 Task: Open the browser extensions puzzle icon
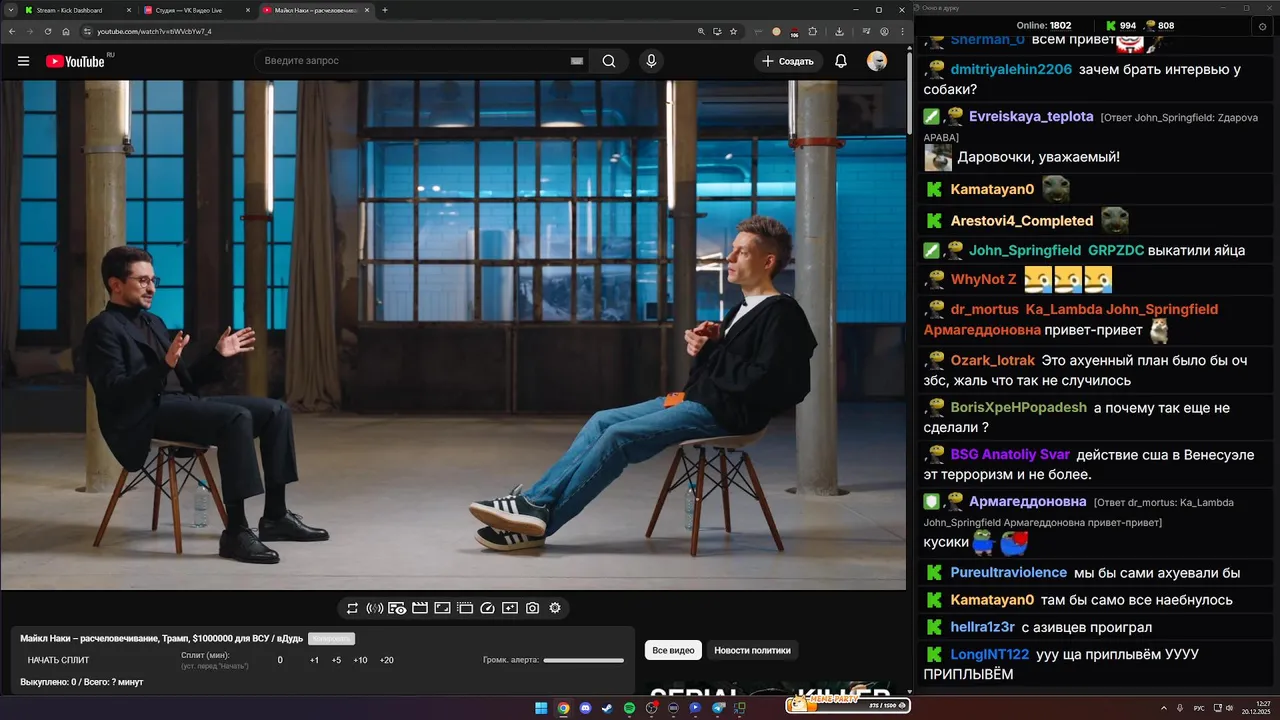[x=813, y=31]
